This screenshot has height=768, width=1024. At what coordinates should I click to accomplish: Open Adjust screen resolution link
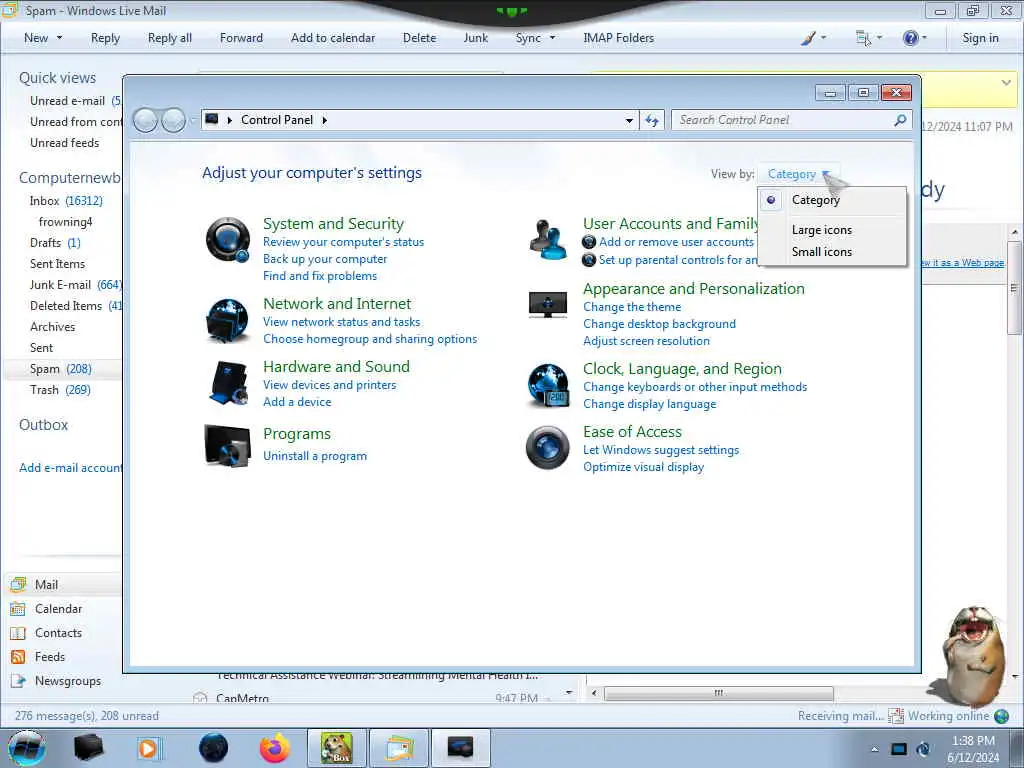tap(647, 341)
